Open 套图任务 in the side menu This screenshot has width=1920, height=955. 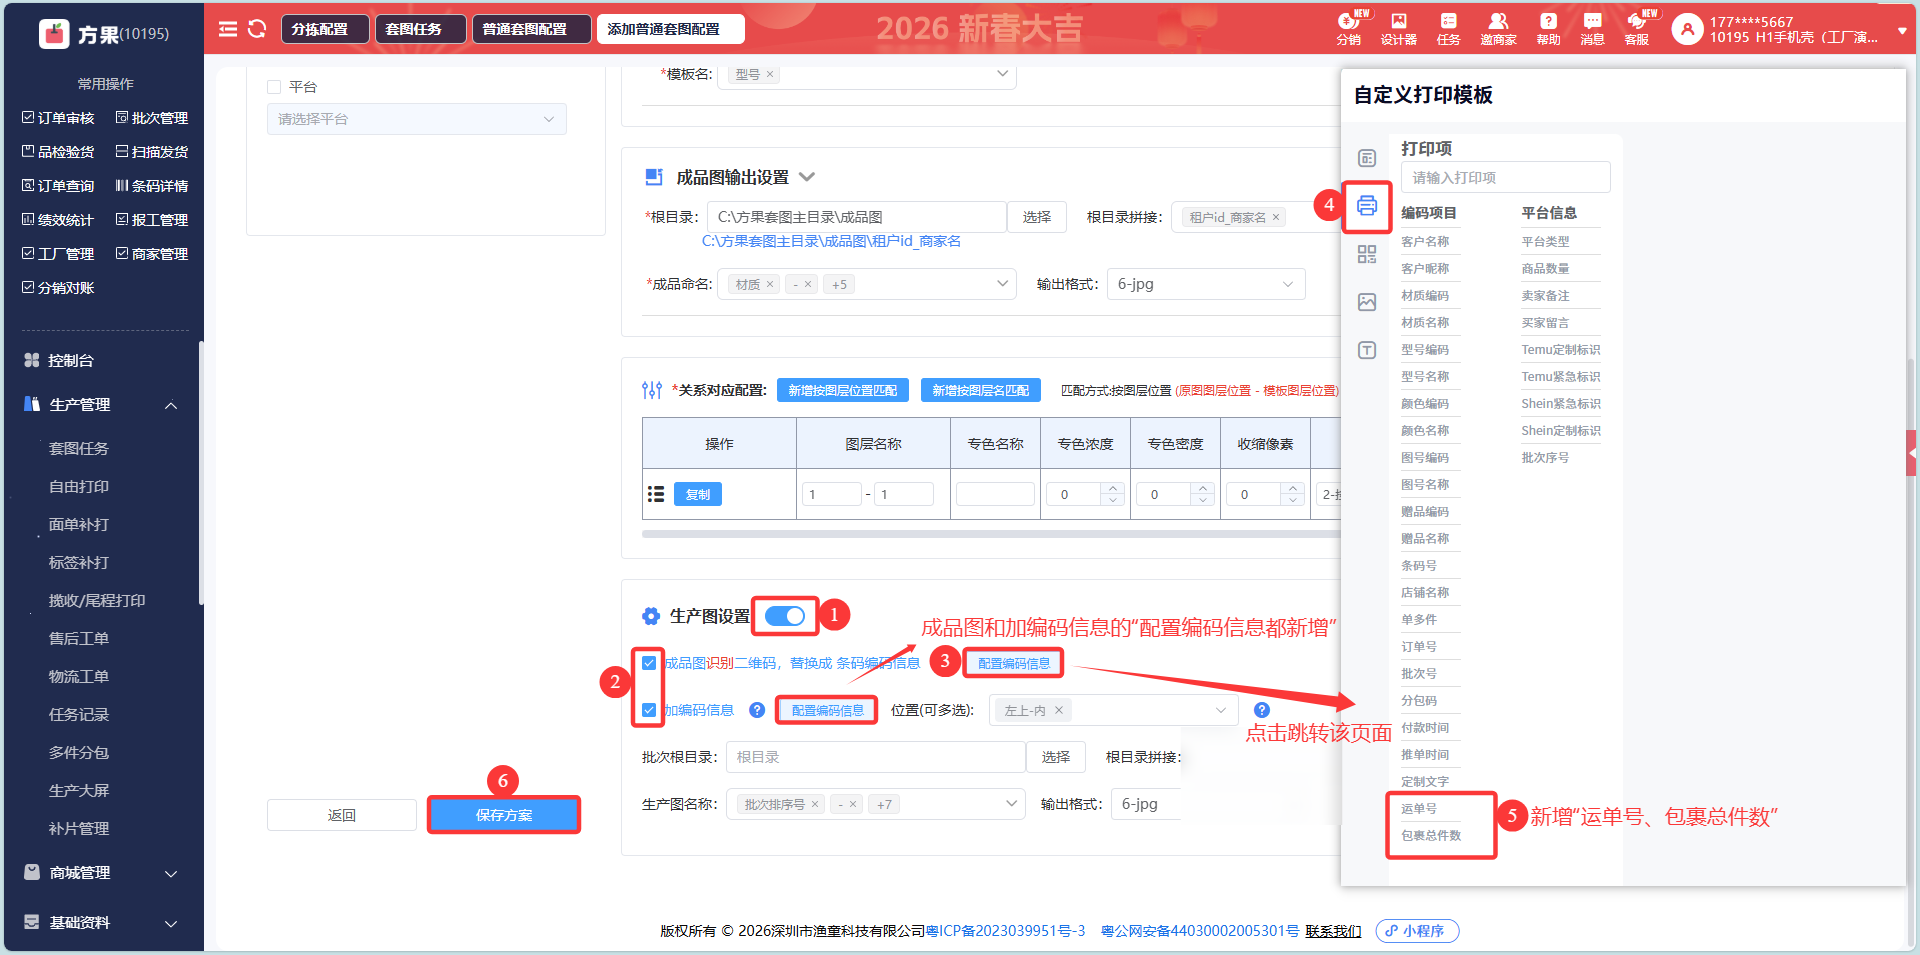[79, 449]
